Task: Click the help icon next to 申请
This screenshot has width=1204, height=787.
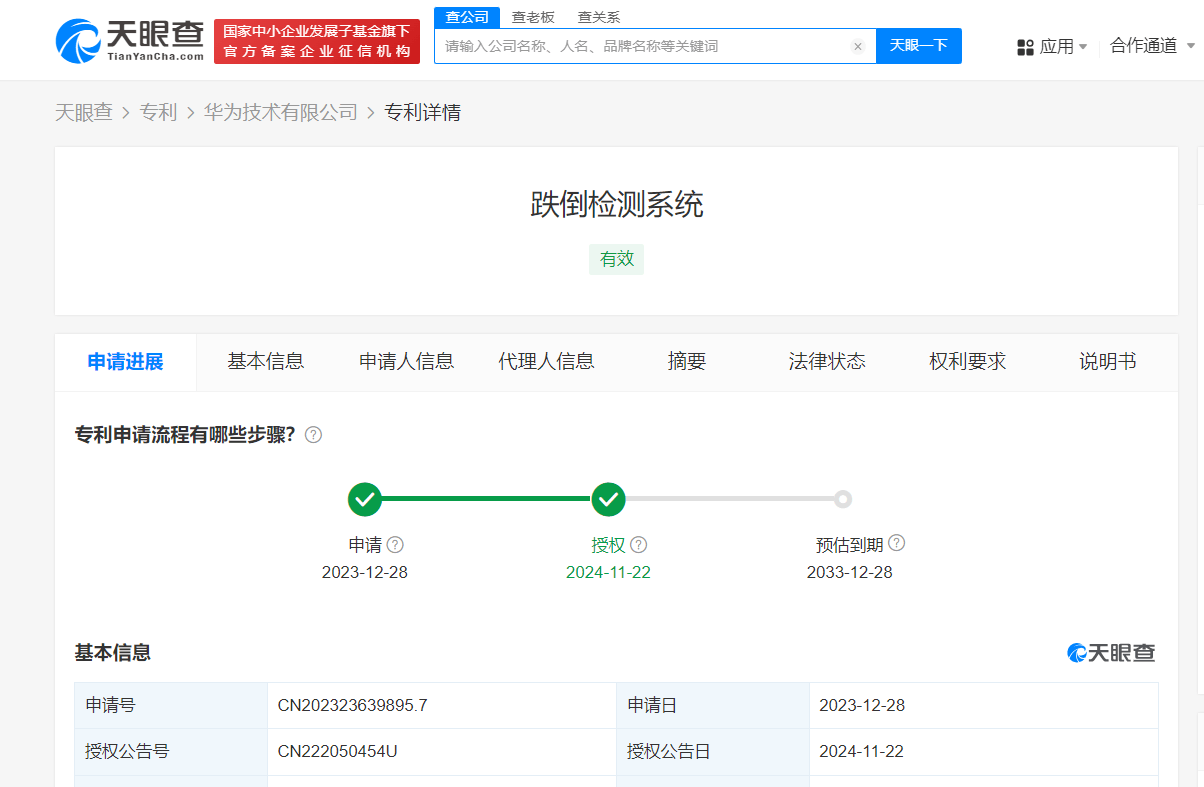Action: tap(395, 545)
